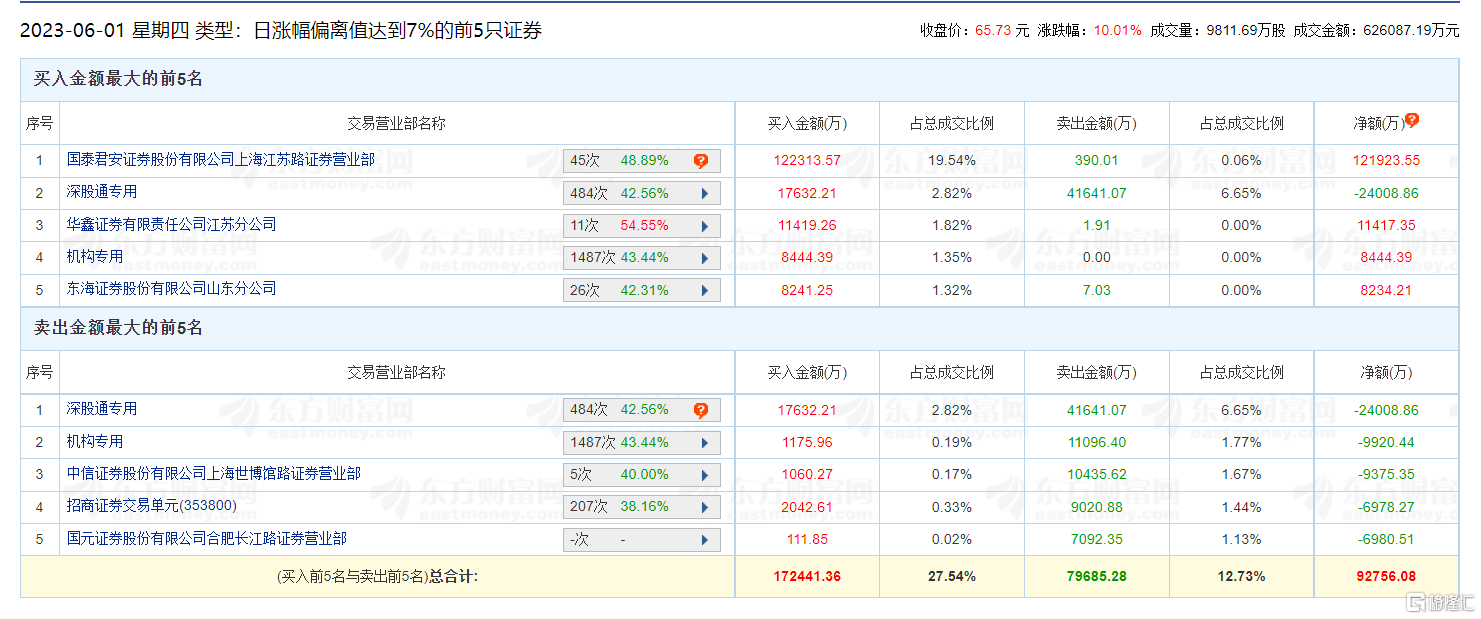Open 中信证券上海世博馆路证券营业部 link
The image size is (1481, 619).
(x=214, y=473)
